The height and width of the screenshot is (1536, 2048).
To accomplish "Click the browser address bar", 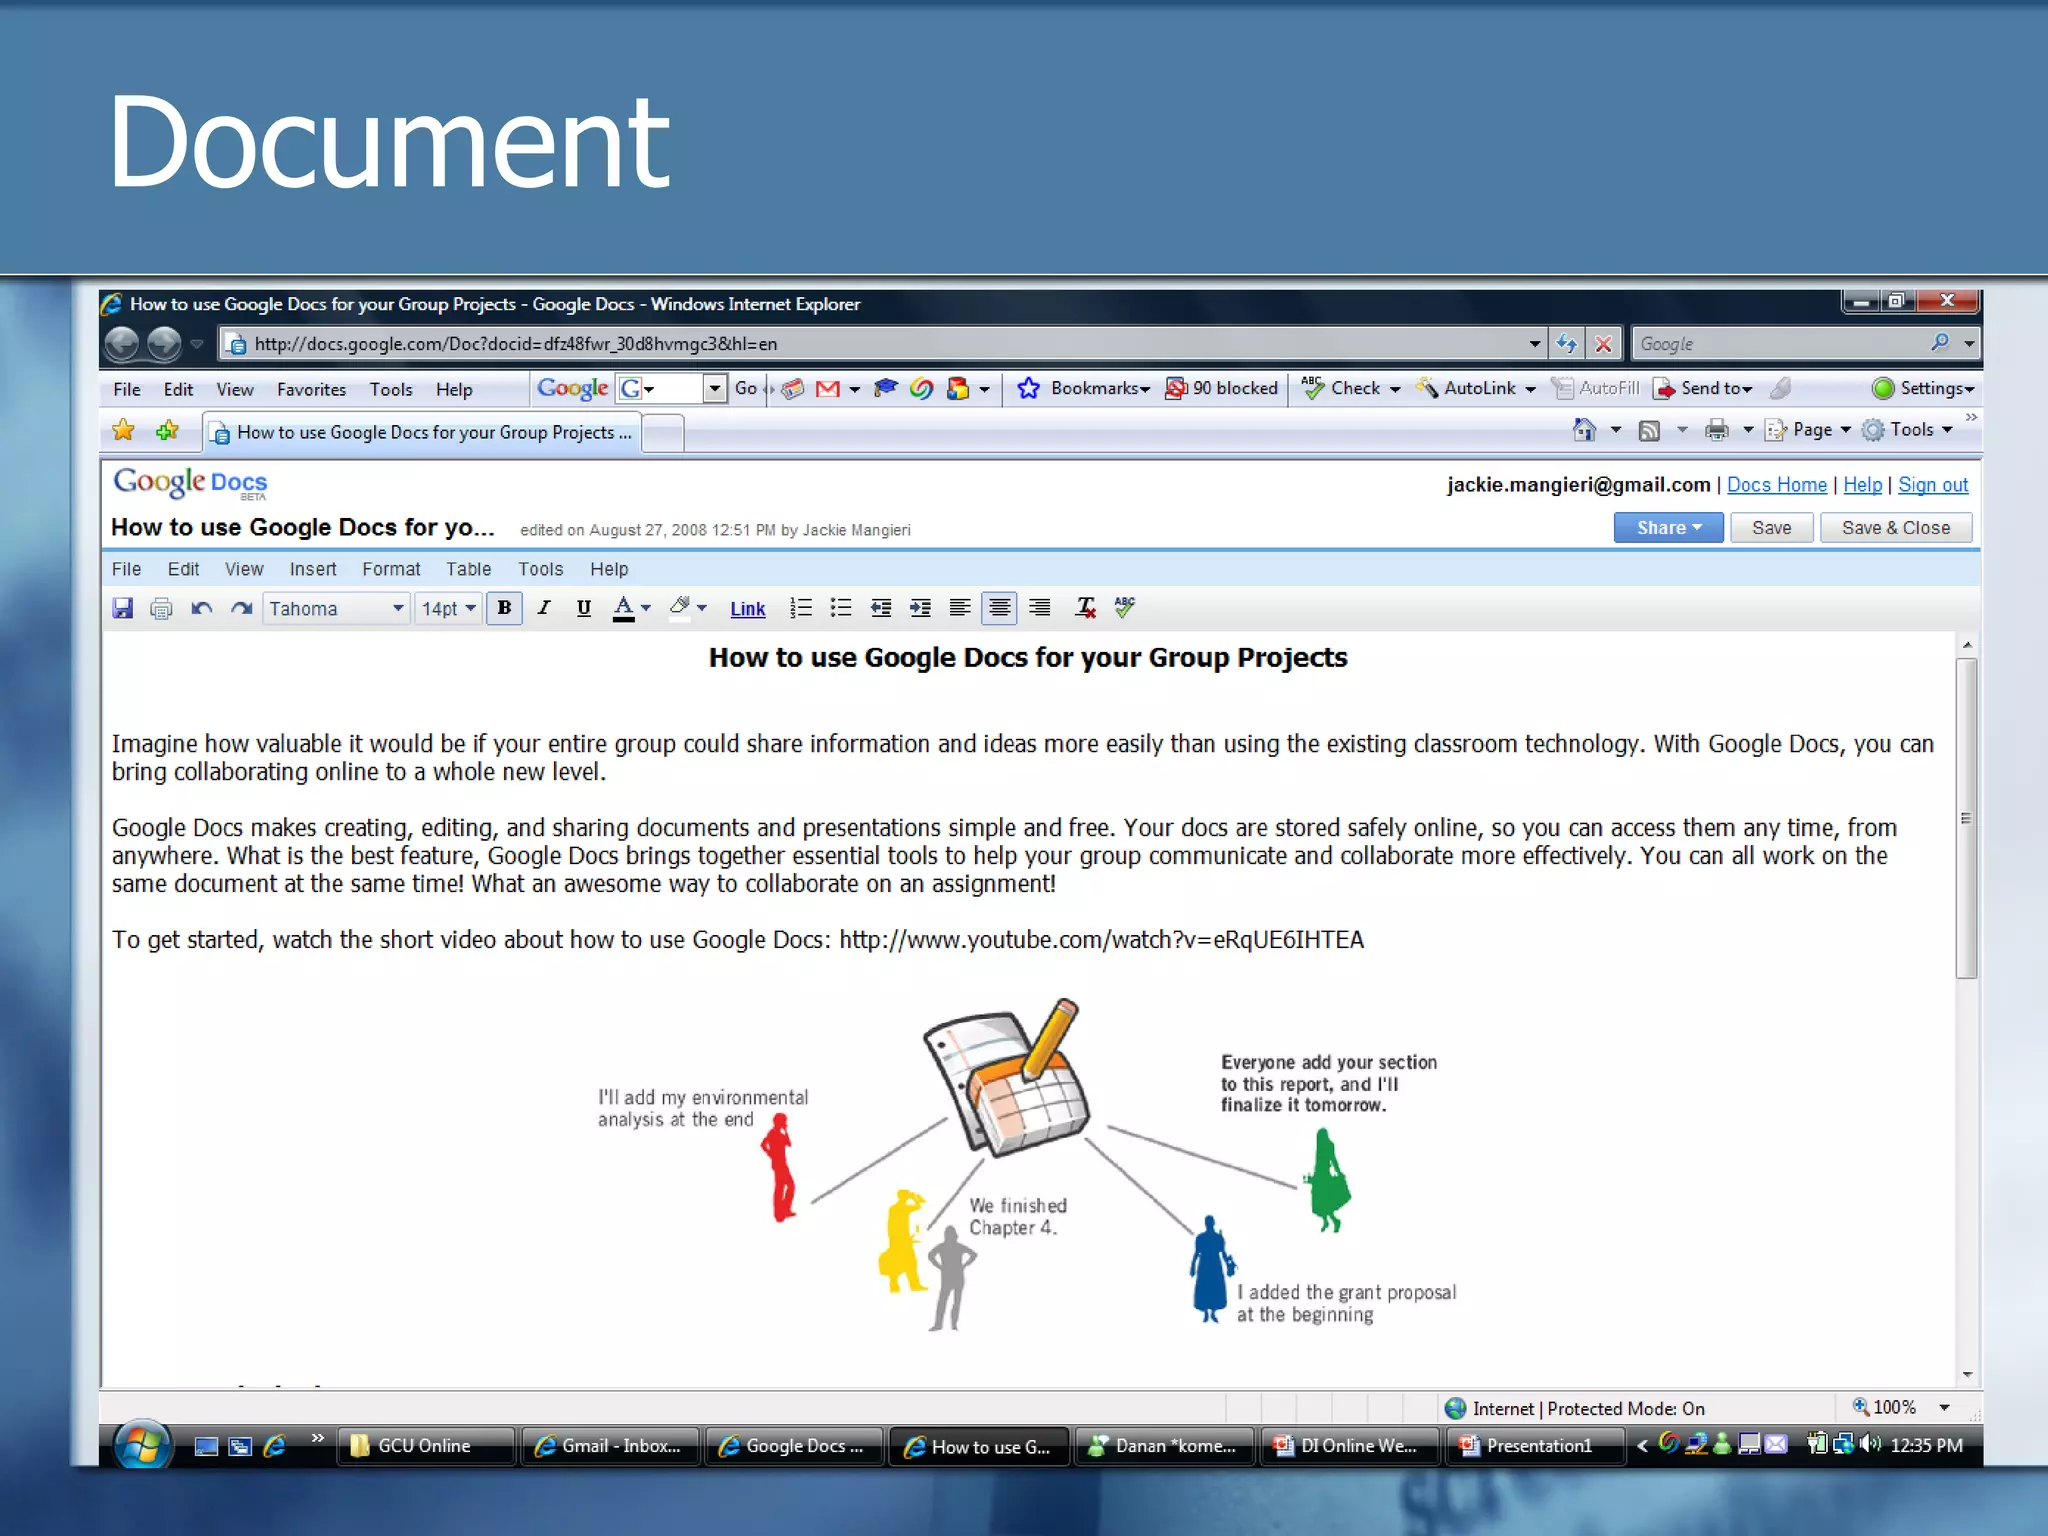I will [x=880, y=344].
